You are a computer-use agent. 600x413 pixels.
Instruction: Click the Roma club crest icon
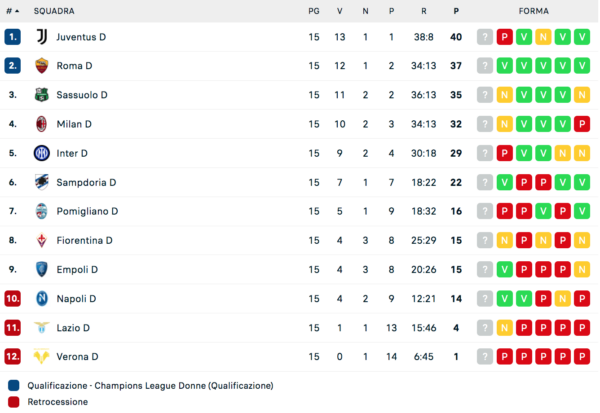(41, 66)
